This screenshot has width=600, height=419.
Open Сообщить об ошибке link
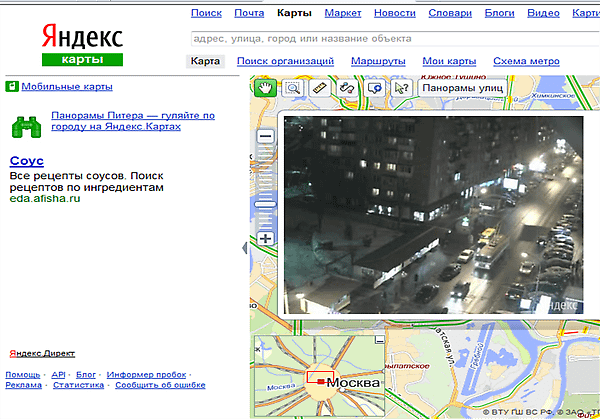(x=160, y=385)
